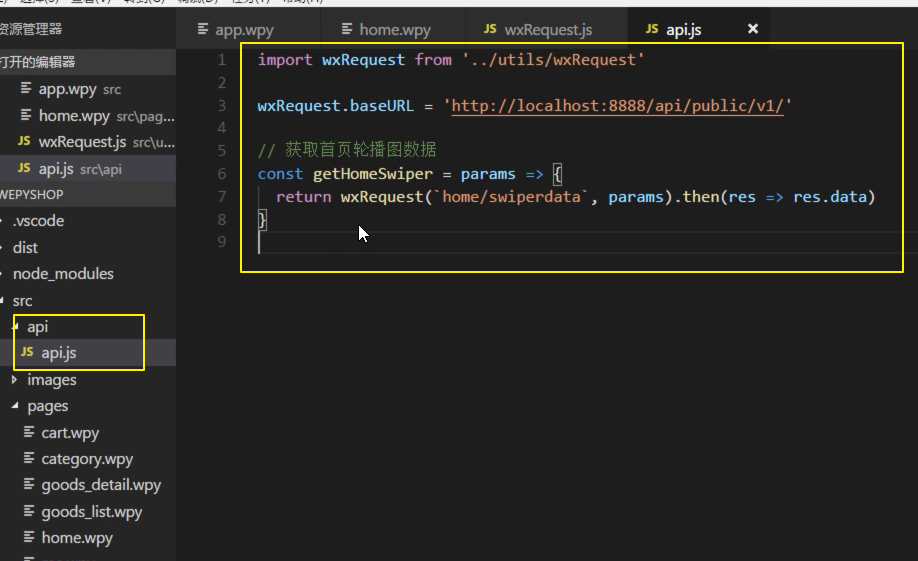The image size is (918, 561).
Task: Select app.wpy in the open editors list
Action: 67,89
